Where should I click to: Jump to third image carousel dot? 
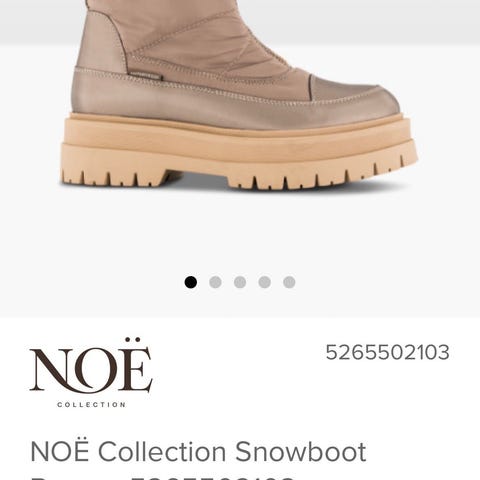click(x=240, y=282)
